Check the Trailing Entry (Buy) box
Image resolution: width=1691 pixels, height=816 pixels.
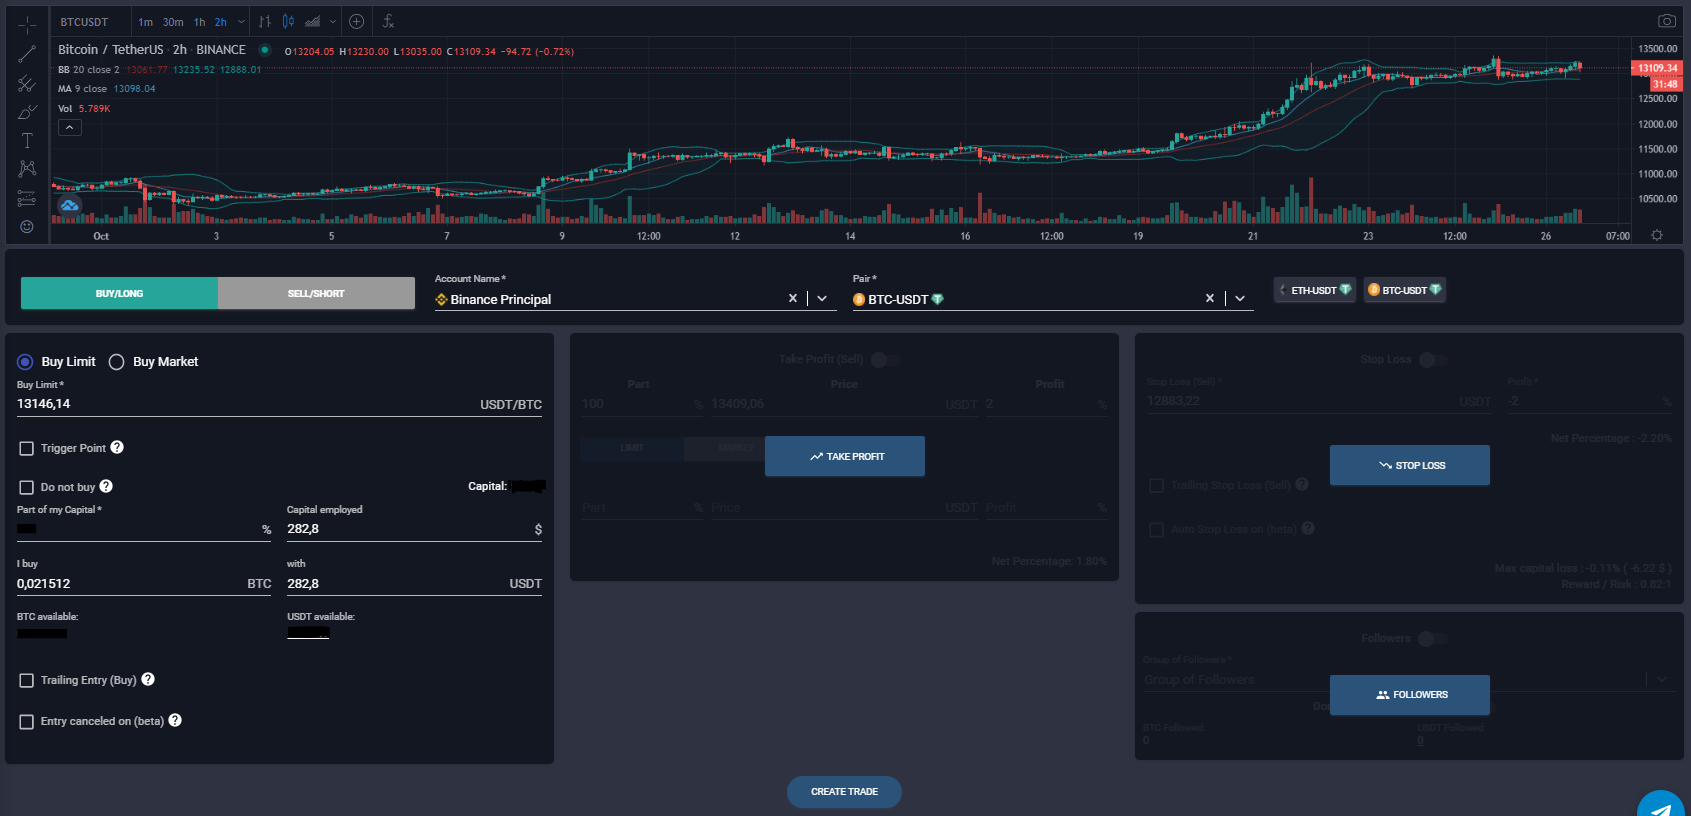click(x=27, y=681)
